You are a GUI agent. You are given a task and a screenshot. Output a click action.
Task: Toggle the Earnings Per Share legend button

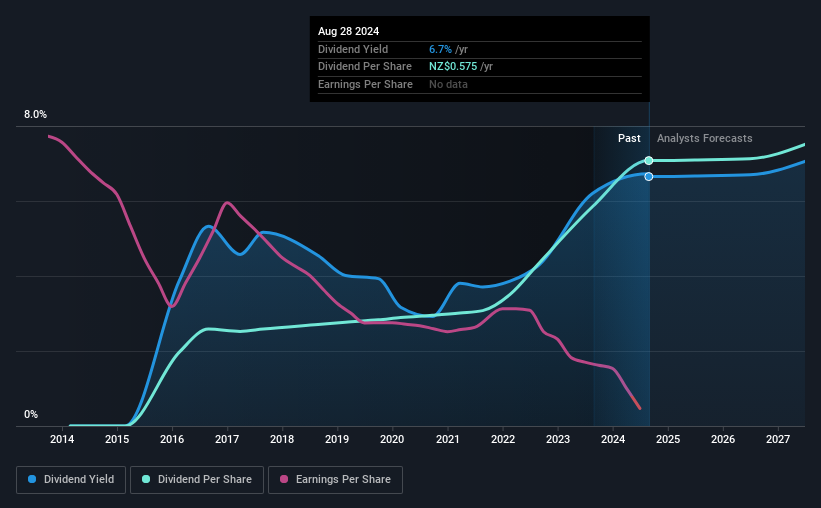[335, 480]
